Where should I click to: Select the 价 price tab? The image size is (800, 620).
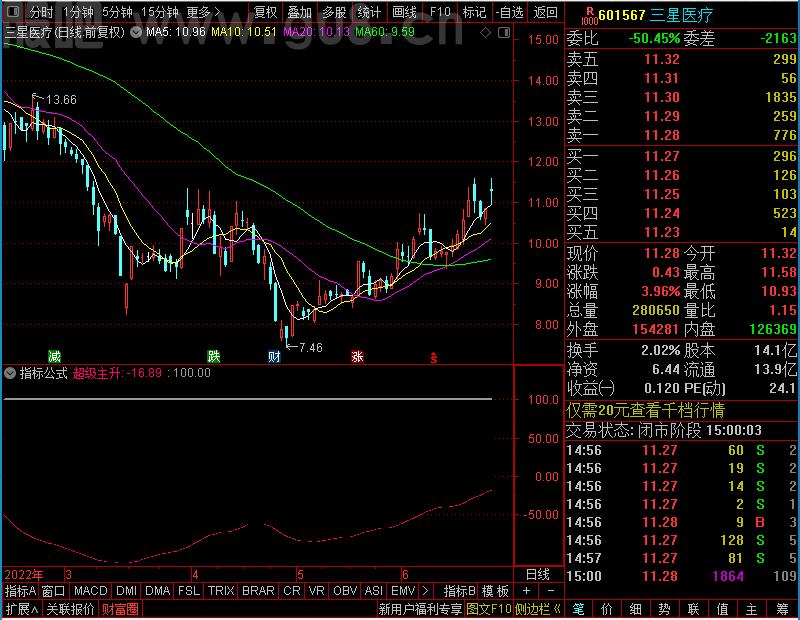tap(607, 609)
